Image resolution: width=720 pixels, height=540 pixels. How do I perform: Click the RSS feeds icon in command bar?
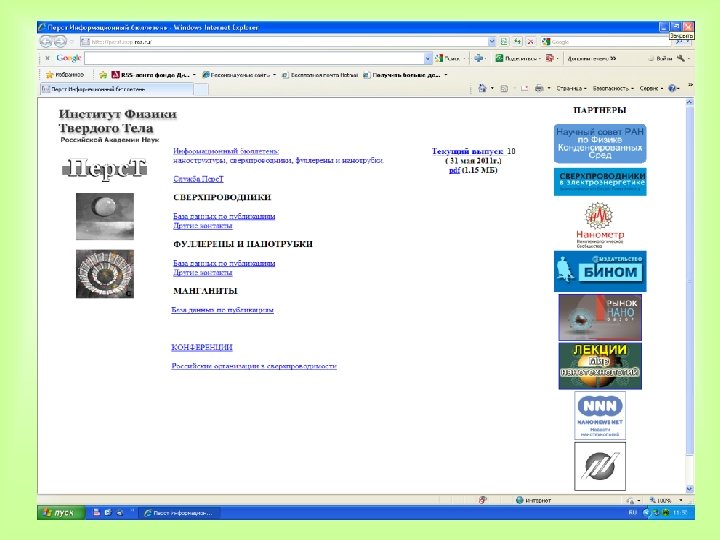point(504,88)
